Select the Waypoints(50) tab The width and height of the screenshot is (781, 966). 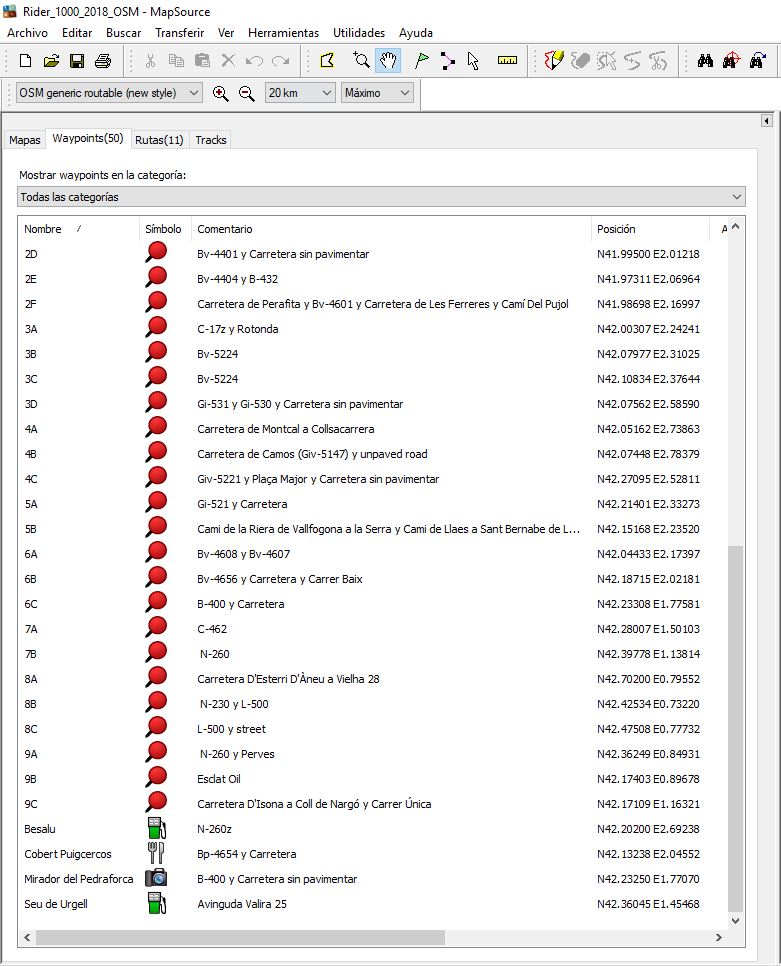click(87, 139)
